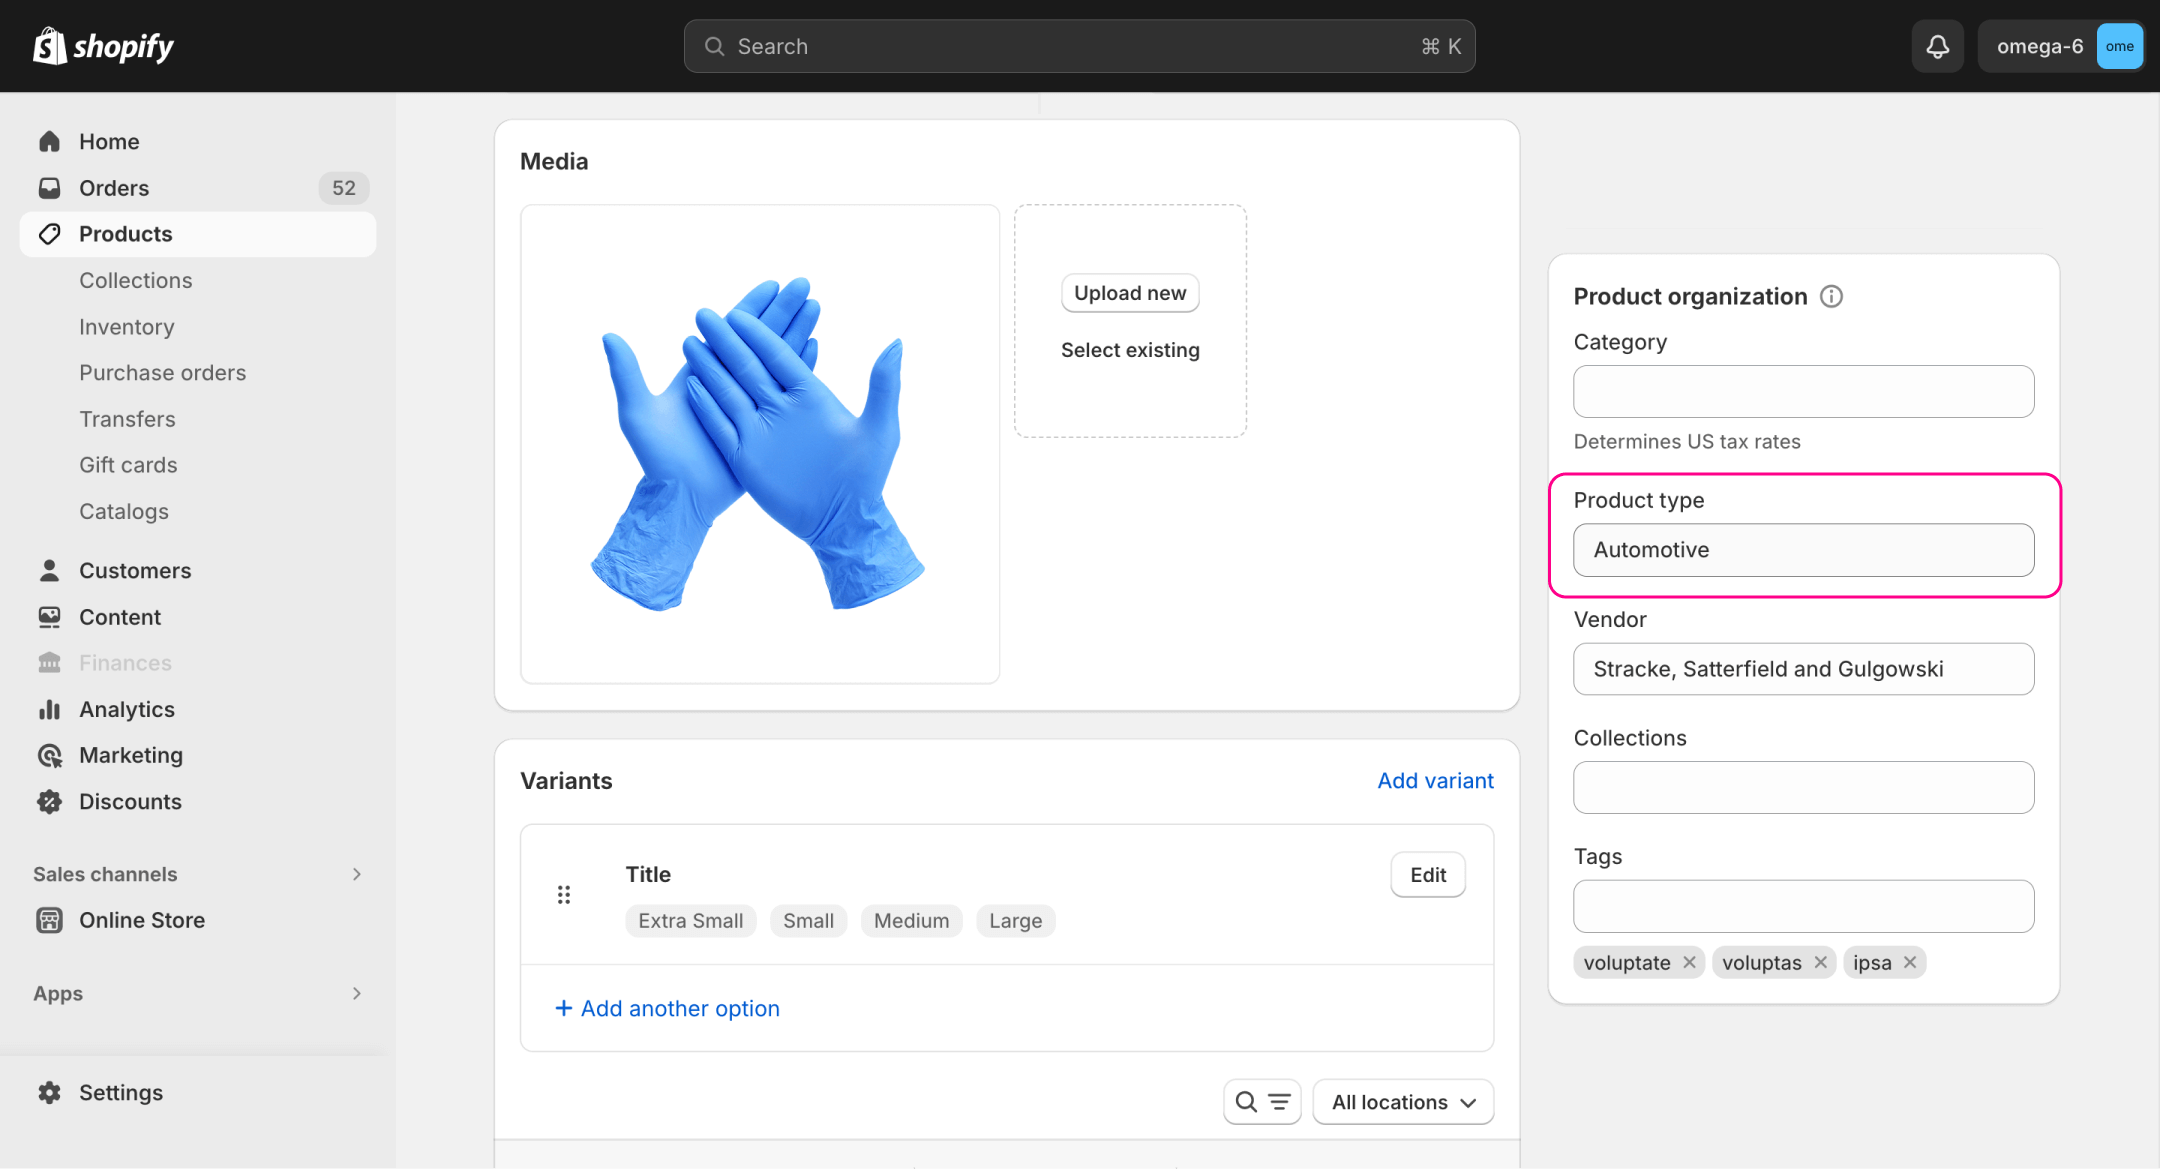Open Analytics via its chart icon
Screen dimensions: 2160x1169
pyautogui.click(x=49, y=709)
